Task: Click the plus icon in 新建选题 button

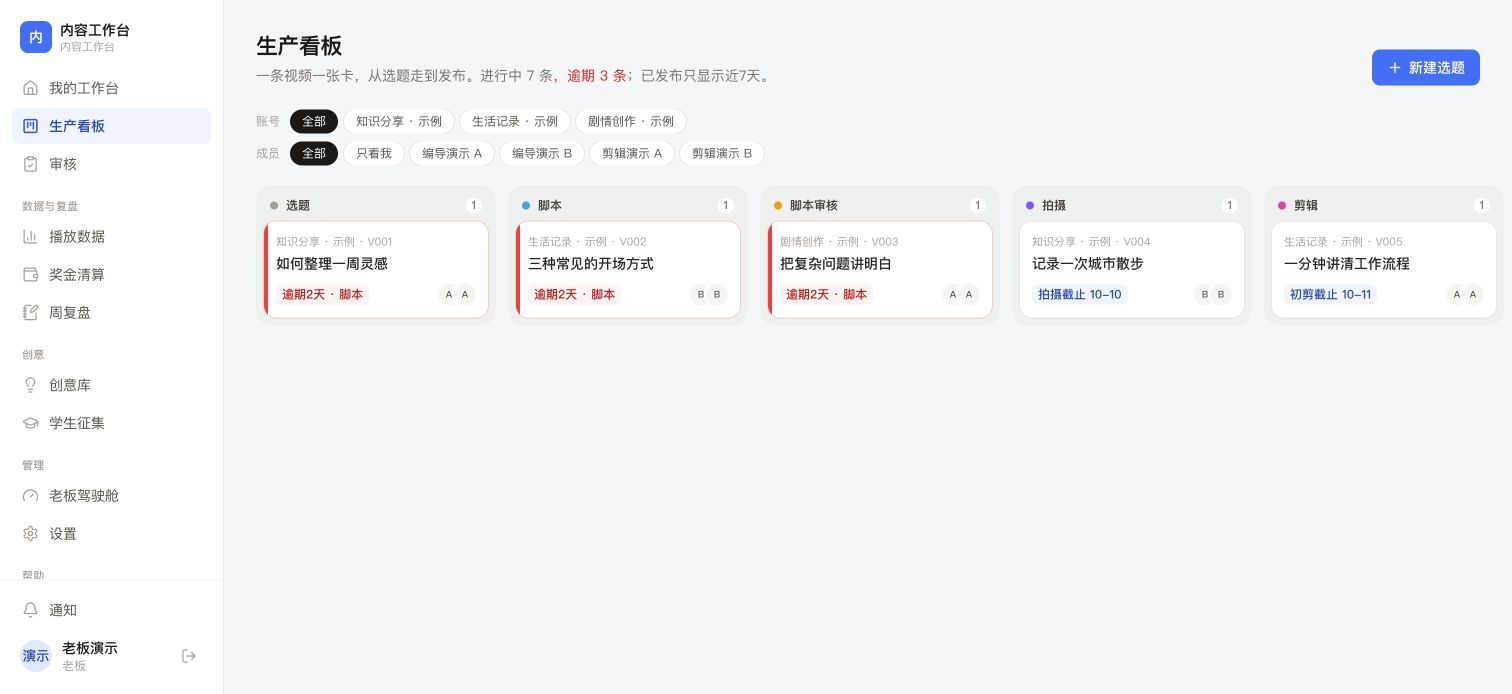Action: [x=1395, y=68]
